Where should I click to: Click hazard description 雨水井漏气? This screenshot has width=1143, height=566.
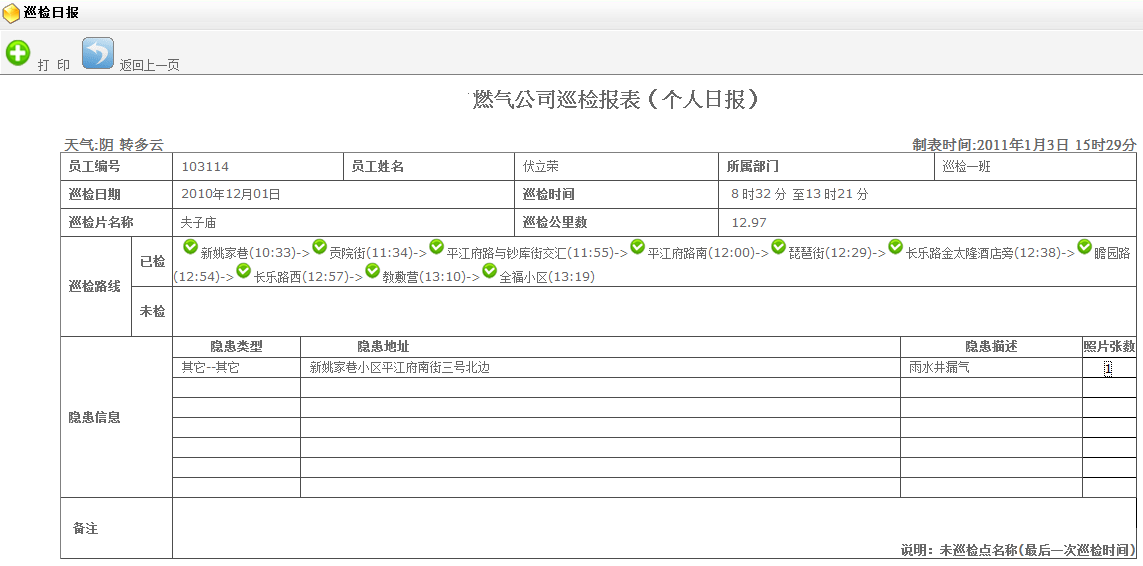point(939,368)
